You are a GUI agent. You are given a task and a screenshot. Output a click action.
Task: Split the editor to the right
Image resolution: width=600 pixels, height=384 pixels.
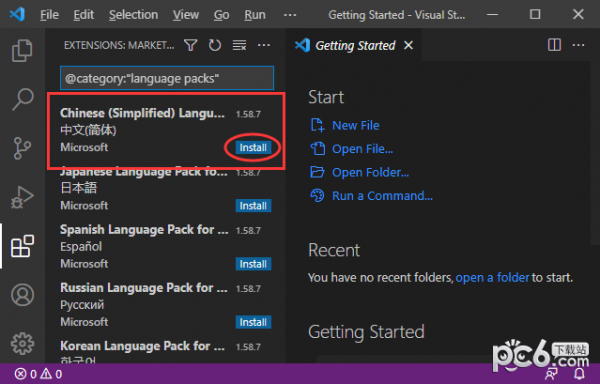pyautogui.click(x=554, y=45)
